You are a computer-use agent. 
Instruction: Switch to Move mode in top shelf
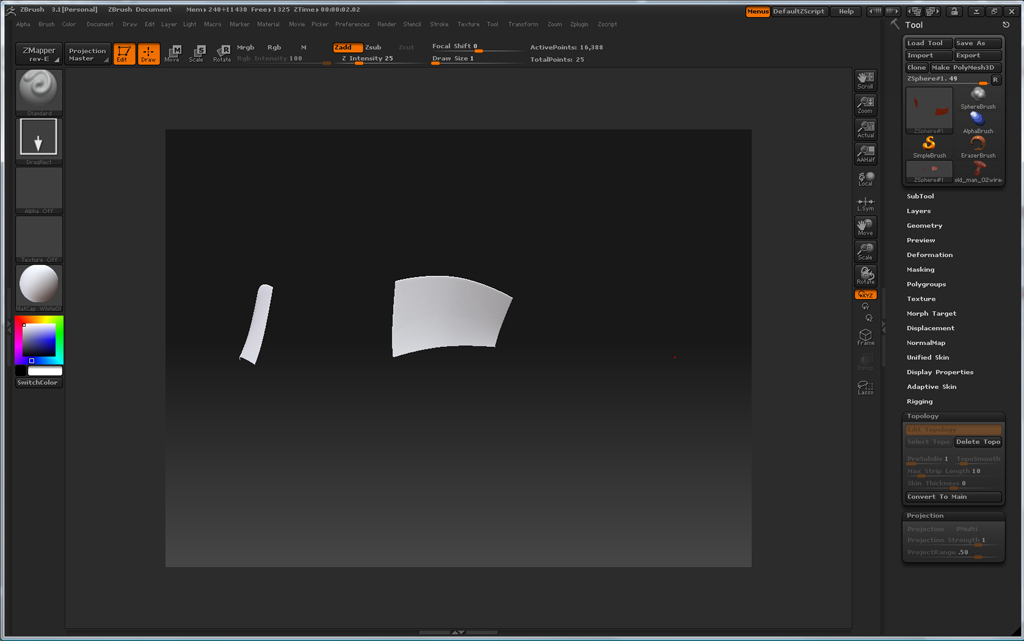(172, 54)
